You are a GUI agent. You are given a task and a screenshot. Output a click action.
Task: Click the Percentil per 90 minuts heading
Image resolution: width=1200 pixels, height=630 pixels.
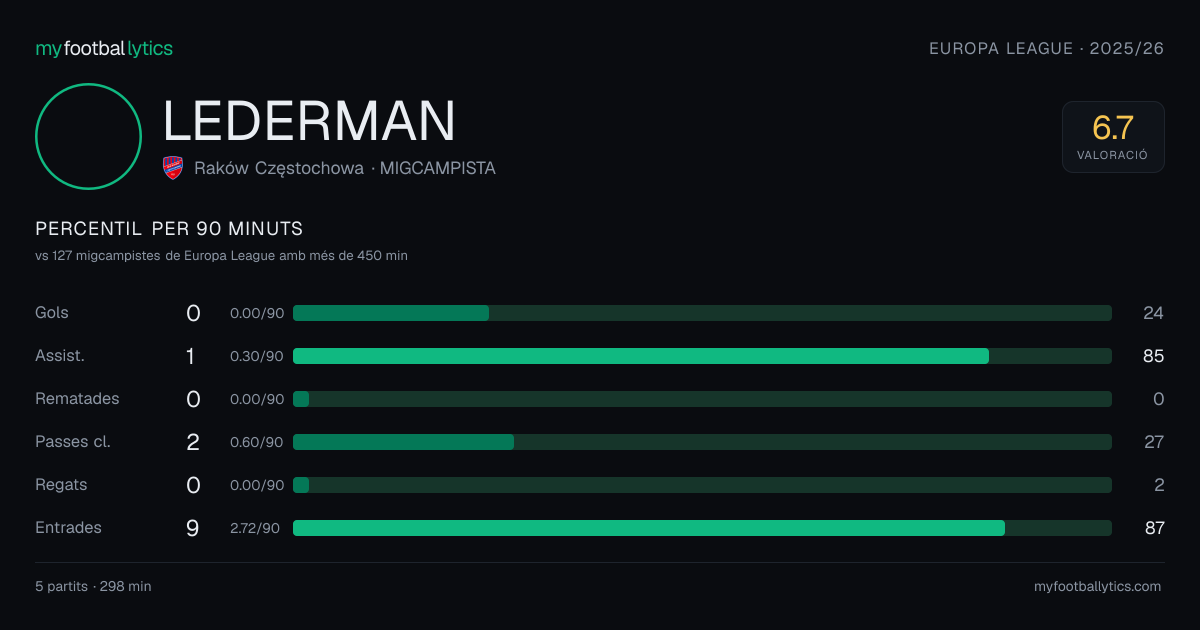click(169, 229)
